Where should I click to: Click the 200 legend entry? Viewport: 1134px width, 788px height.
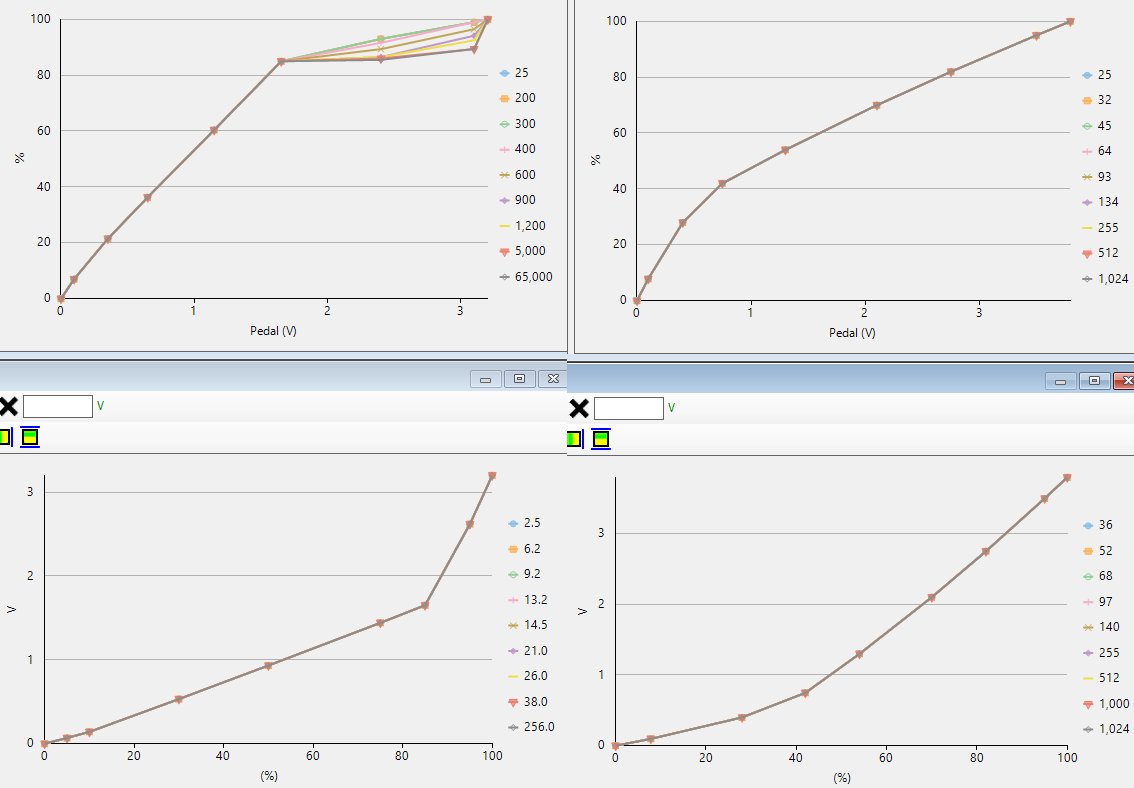517,98
